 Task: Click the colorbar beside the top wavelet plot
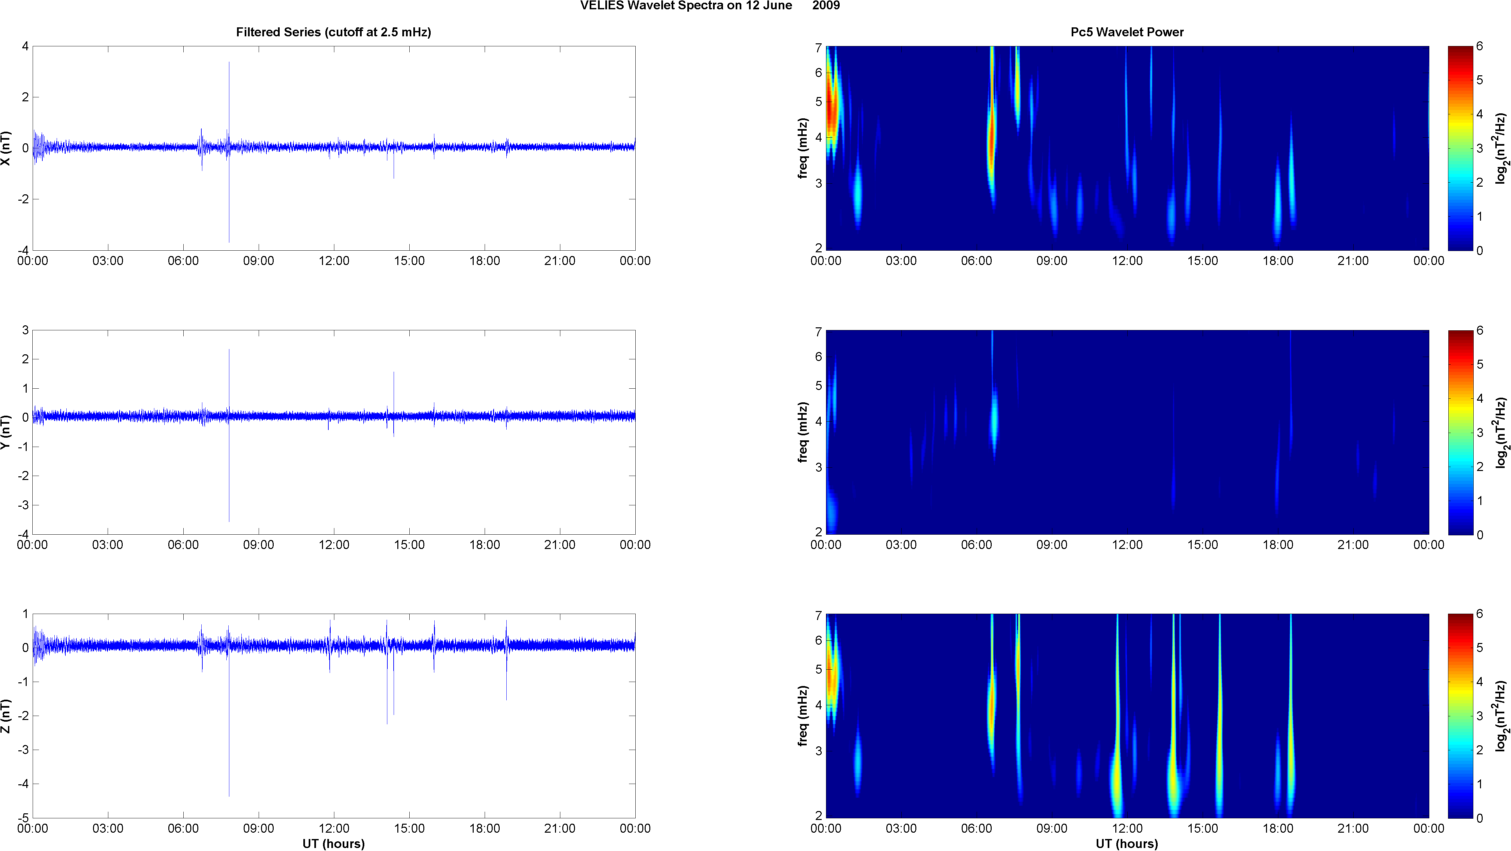[1460, 148]
